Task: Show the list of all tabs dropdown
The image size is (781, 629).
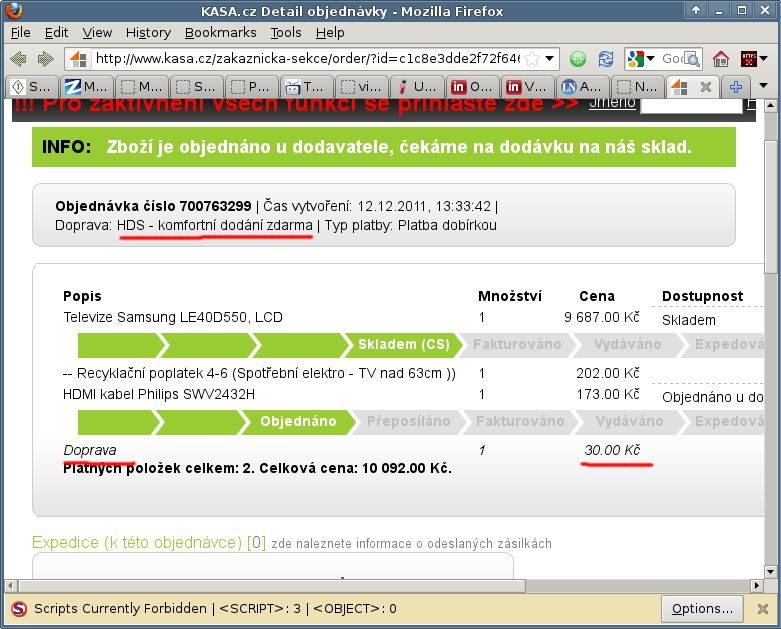Action: point(764,87)
